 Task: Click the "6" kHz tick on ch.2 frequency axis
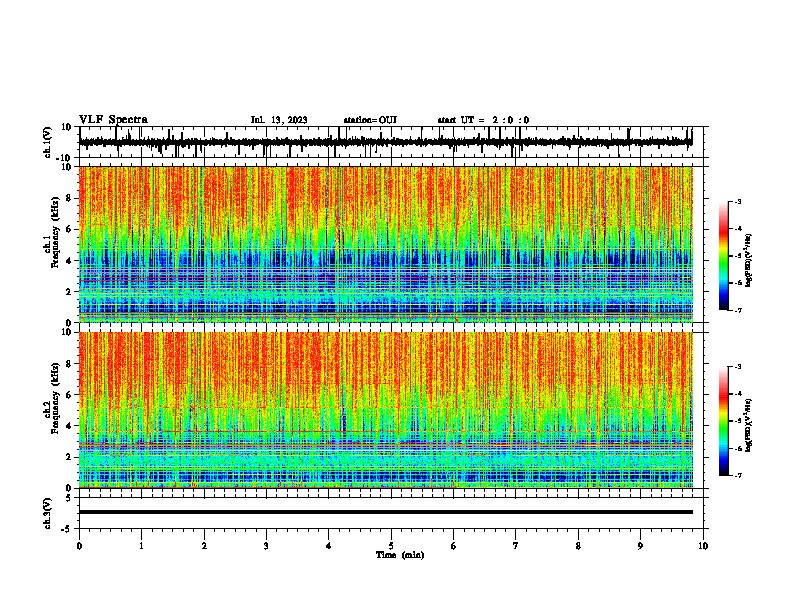point(69,395)
